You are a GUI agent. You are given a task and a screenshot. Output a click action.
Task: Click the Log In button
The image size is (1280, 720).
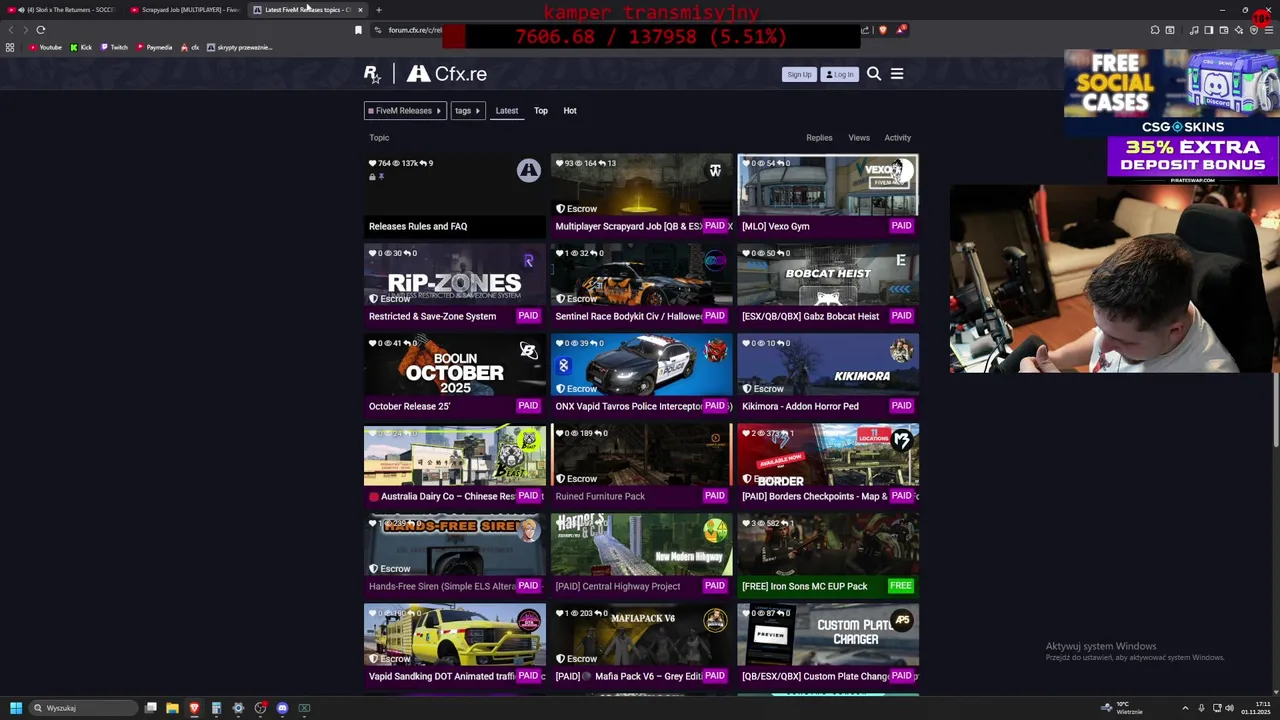pyautogui.click(x=839, y=74)
